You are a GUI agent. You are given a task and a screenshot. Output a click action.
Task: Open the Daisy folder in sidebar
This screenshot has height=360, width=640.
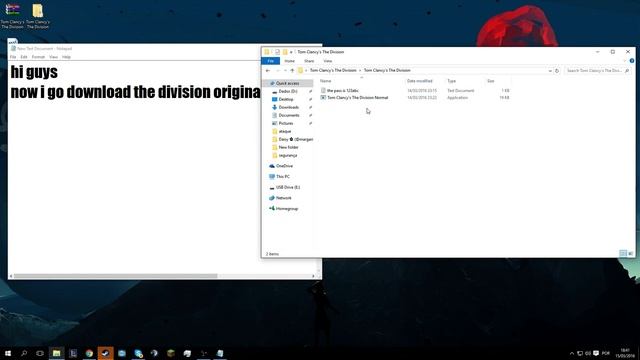[292, 139]
